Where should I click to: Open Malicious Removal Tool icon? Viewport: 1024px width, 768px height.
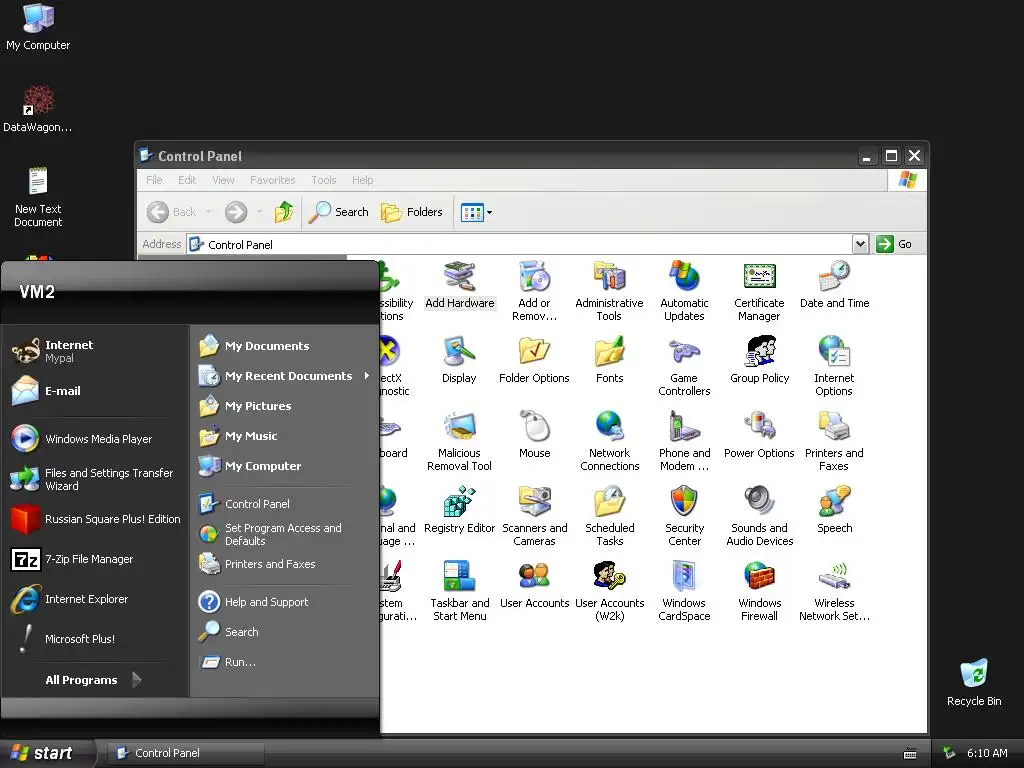click(459, 441)
